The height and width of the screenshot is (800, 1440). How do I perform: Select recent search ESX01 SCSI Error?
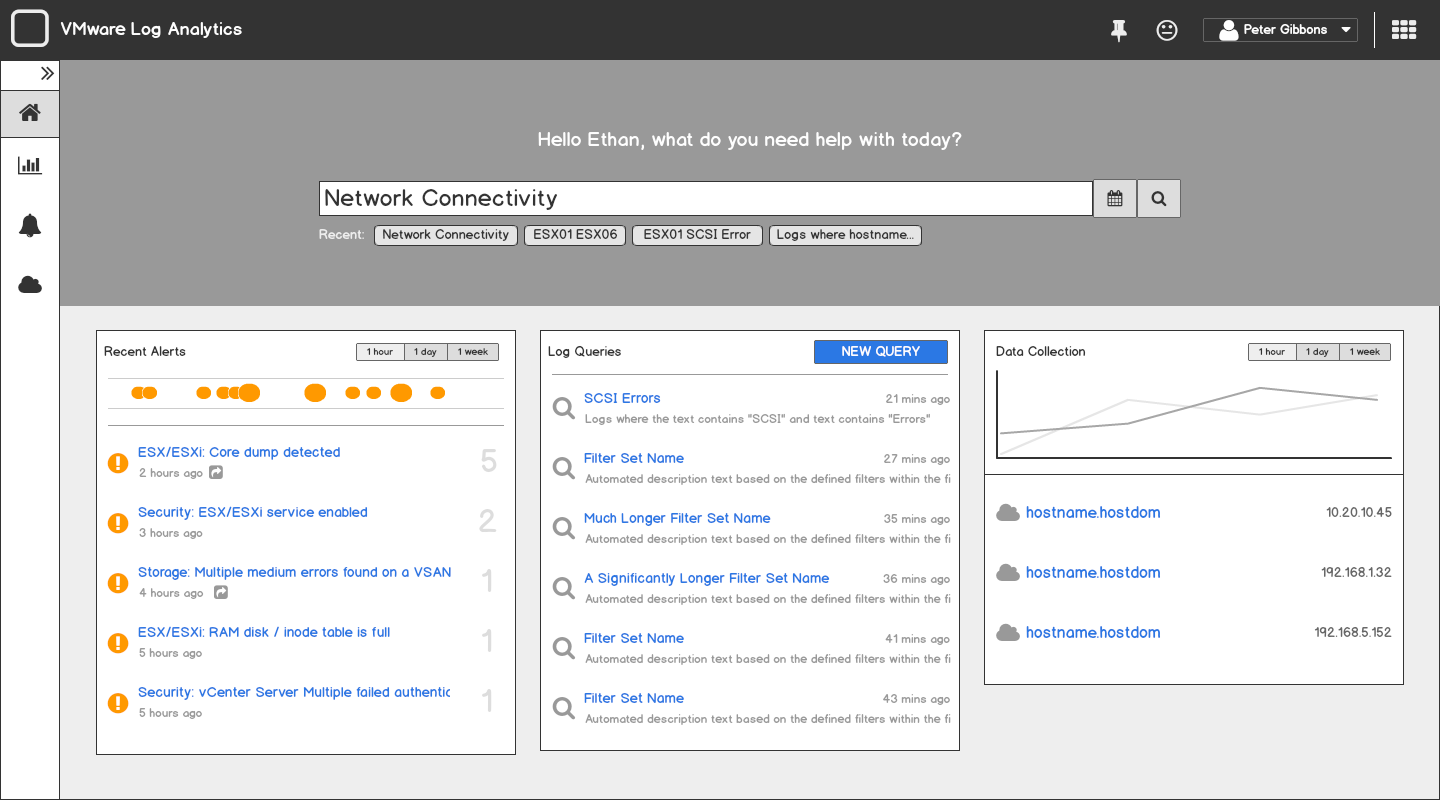[697, 235]
